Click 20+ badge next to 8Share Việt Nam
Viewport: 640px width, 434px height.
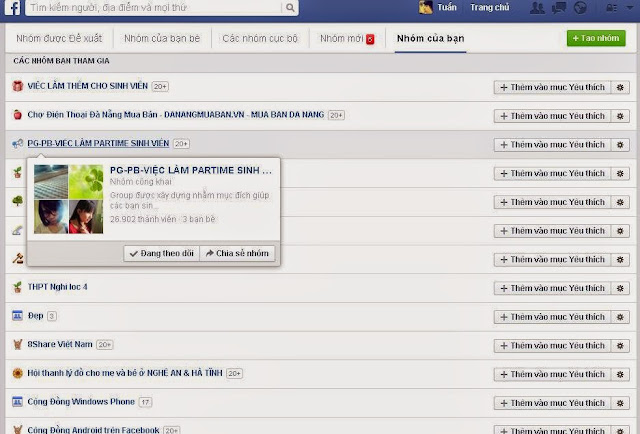pos(104,345)
